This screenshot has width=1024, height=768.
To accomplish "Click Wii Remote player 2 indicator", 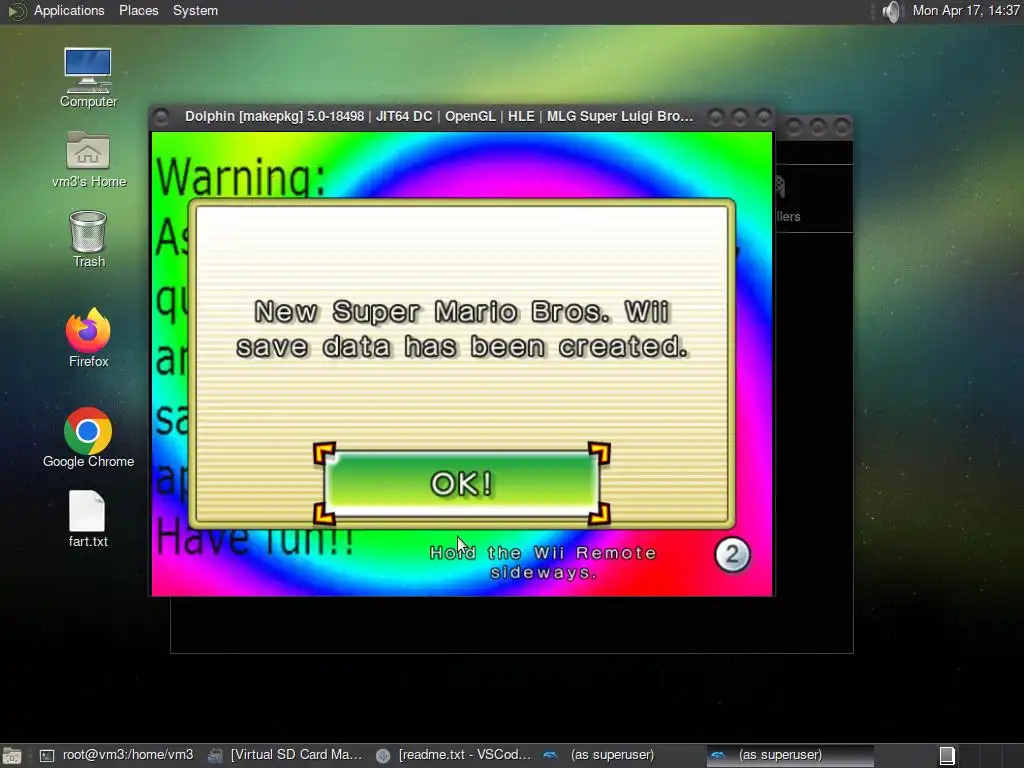I will click(732, 554).
